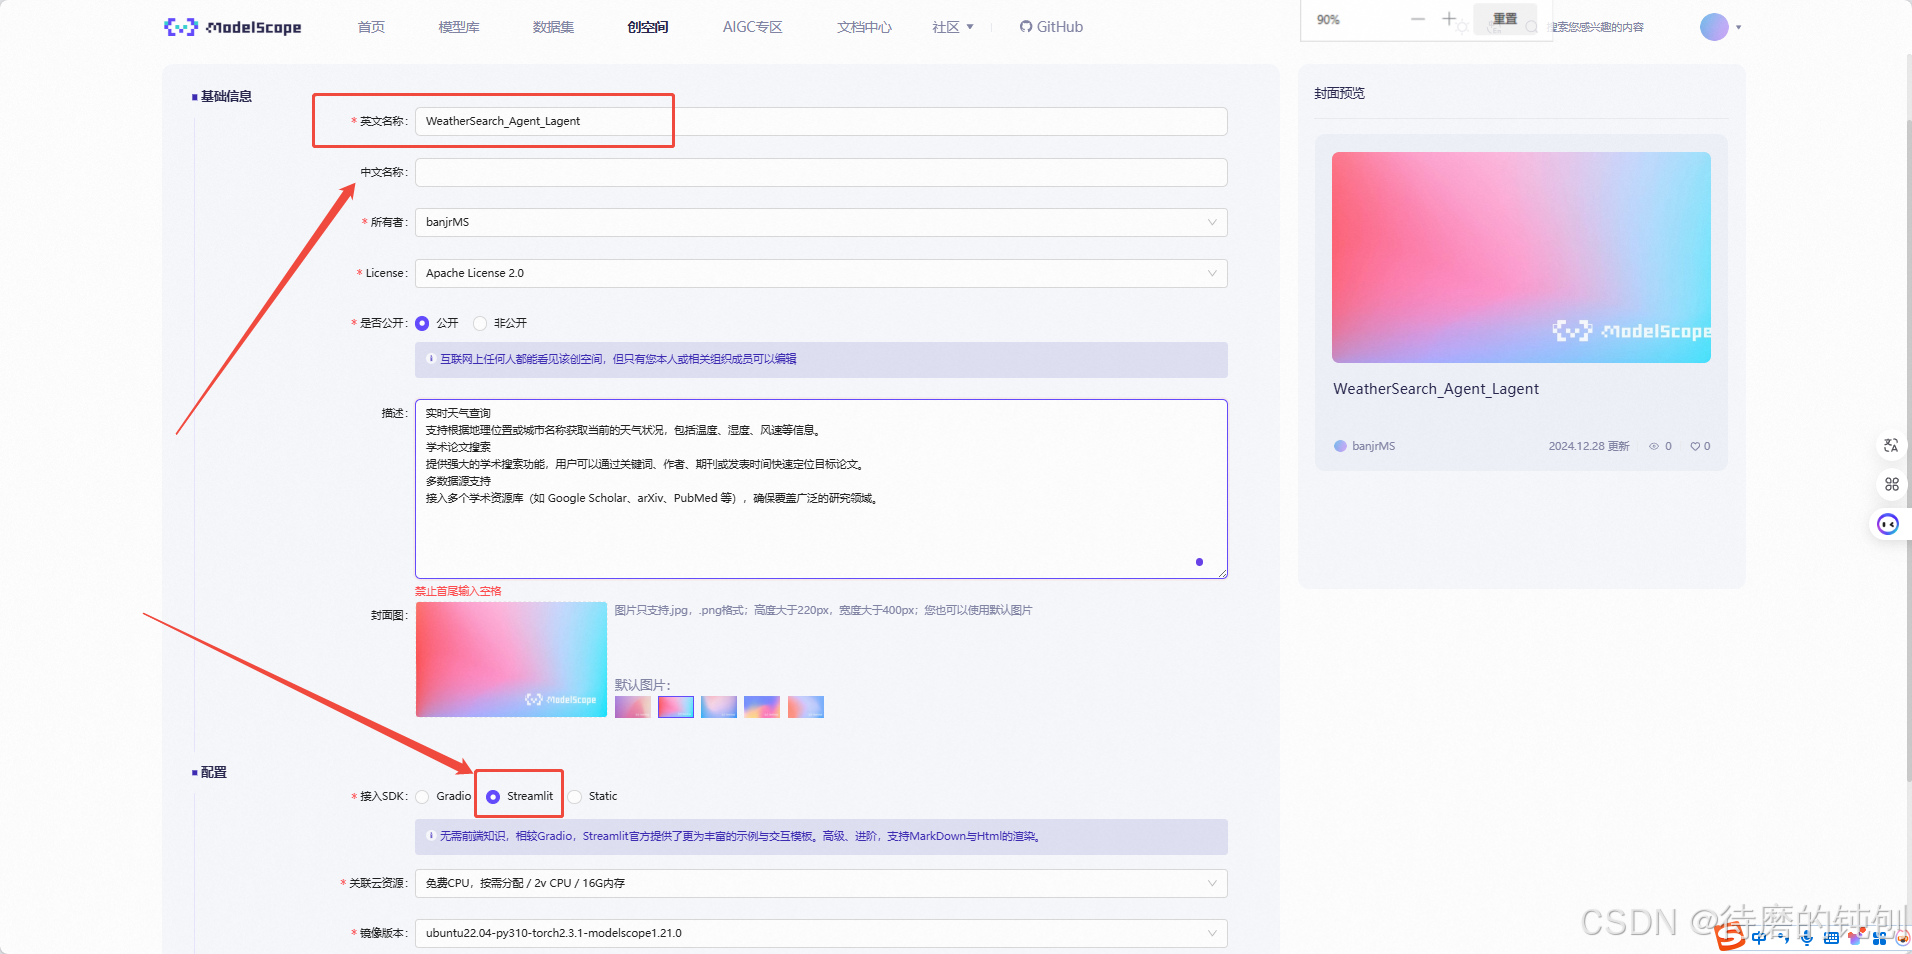Click WeatherSearch_Agent_Lagent title in preview
The width and height of the screenshot is (1912, 954).
[1435, 389]
